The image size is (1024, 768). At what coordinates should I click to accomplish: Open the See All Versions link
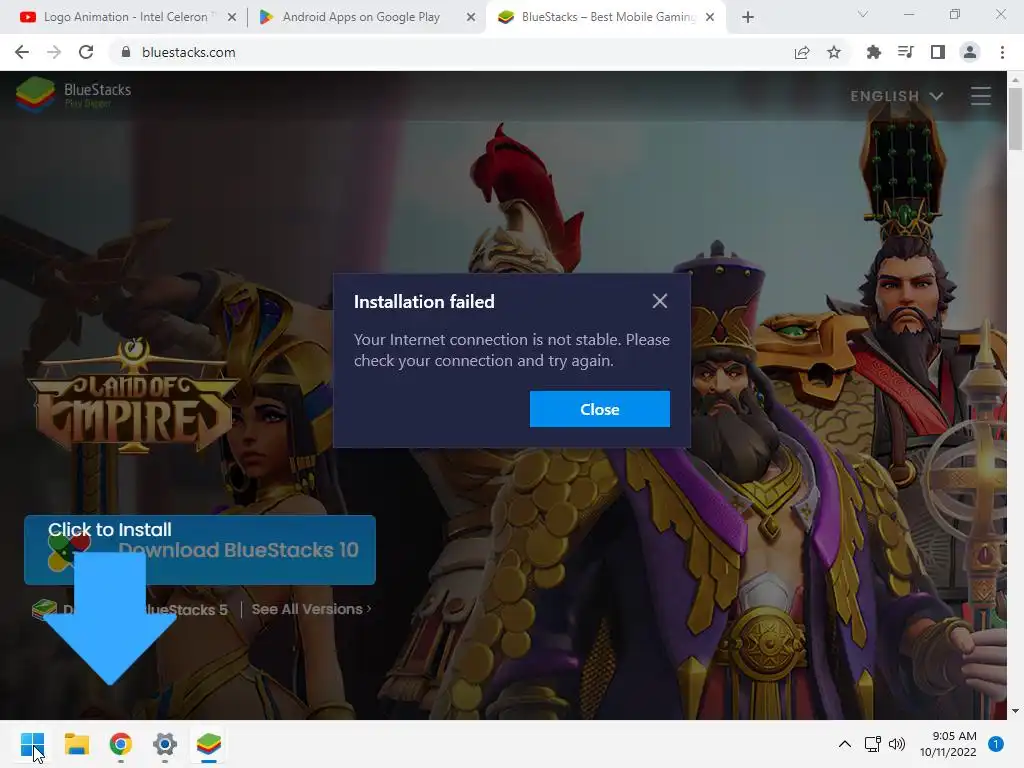tap(312, 609)
